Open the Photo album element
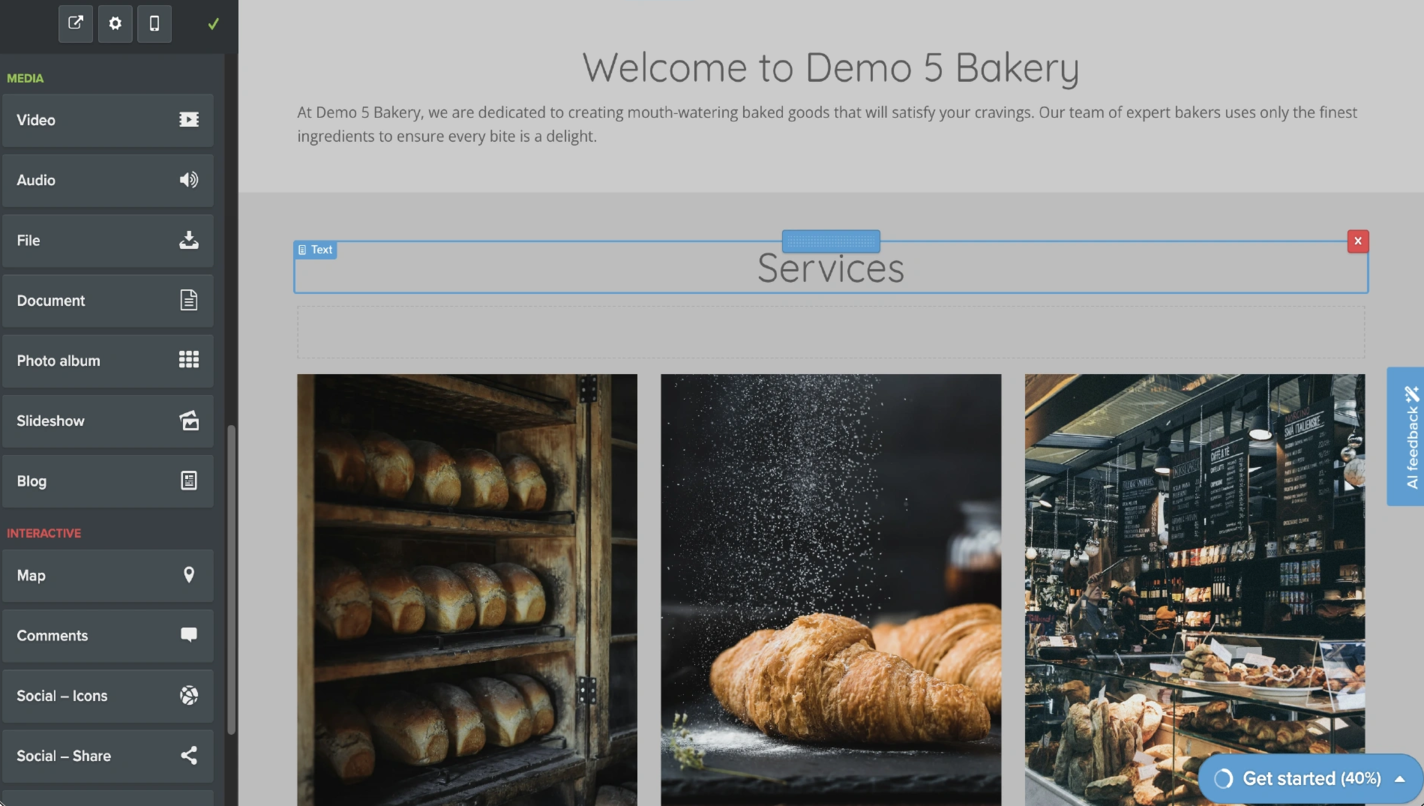Screen dimensions: 1424x806 [107, 360]
